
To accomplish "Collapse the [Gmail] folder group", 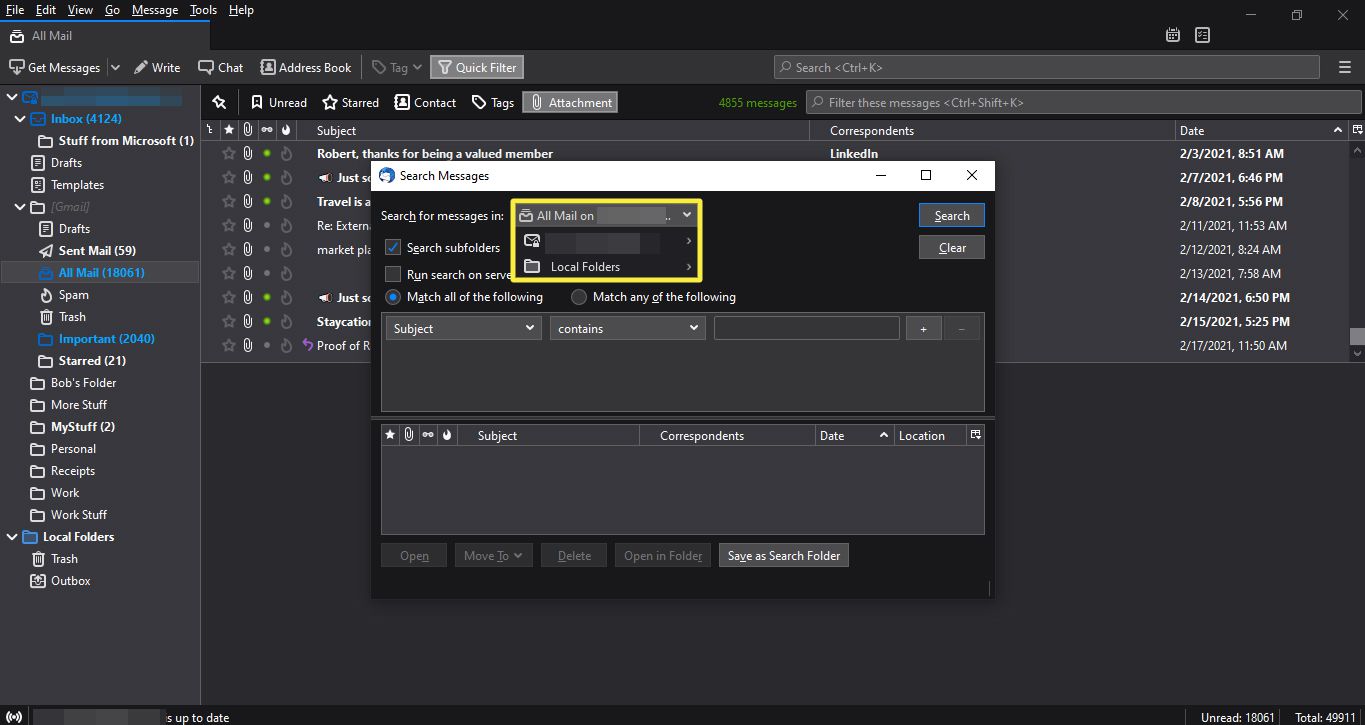I will pos(20,207).
